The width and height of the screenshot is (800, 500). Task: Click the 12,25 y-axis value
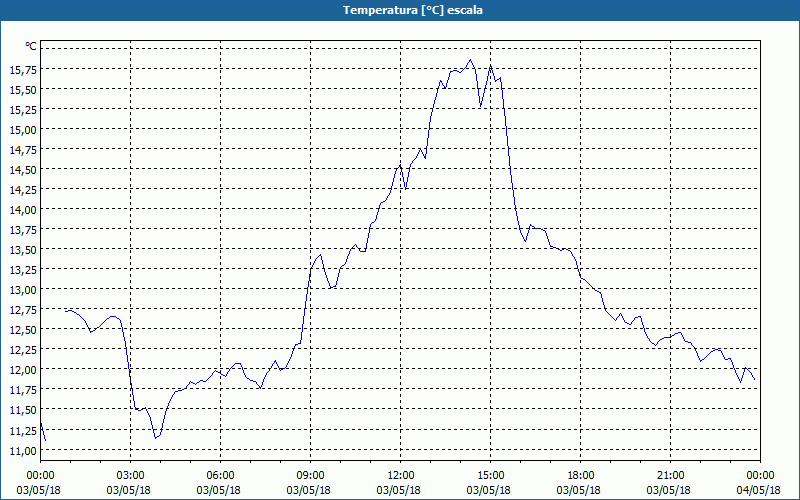[23, 350]
